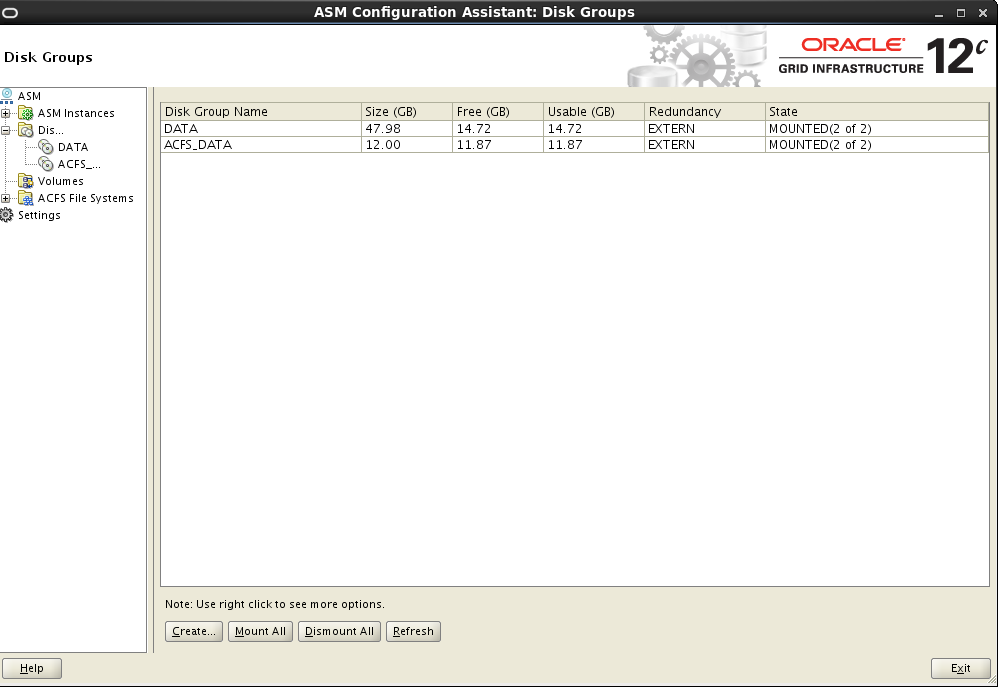This screenshot has height=688, width=1004.
Task: Click the 14.72 free cell for DATA
Action: (x=498, y=129)
